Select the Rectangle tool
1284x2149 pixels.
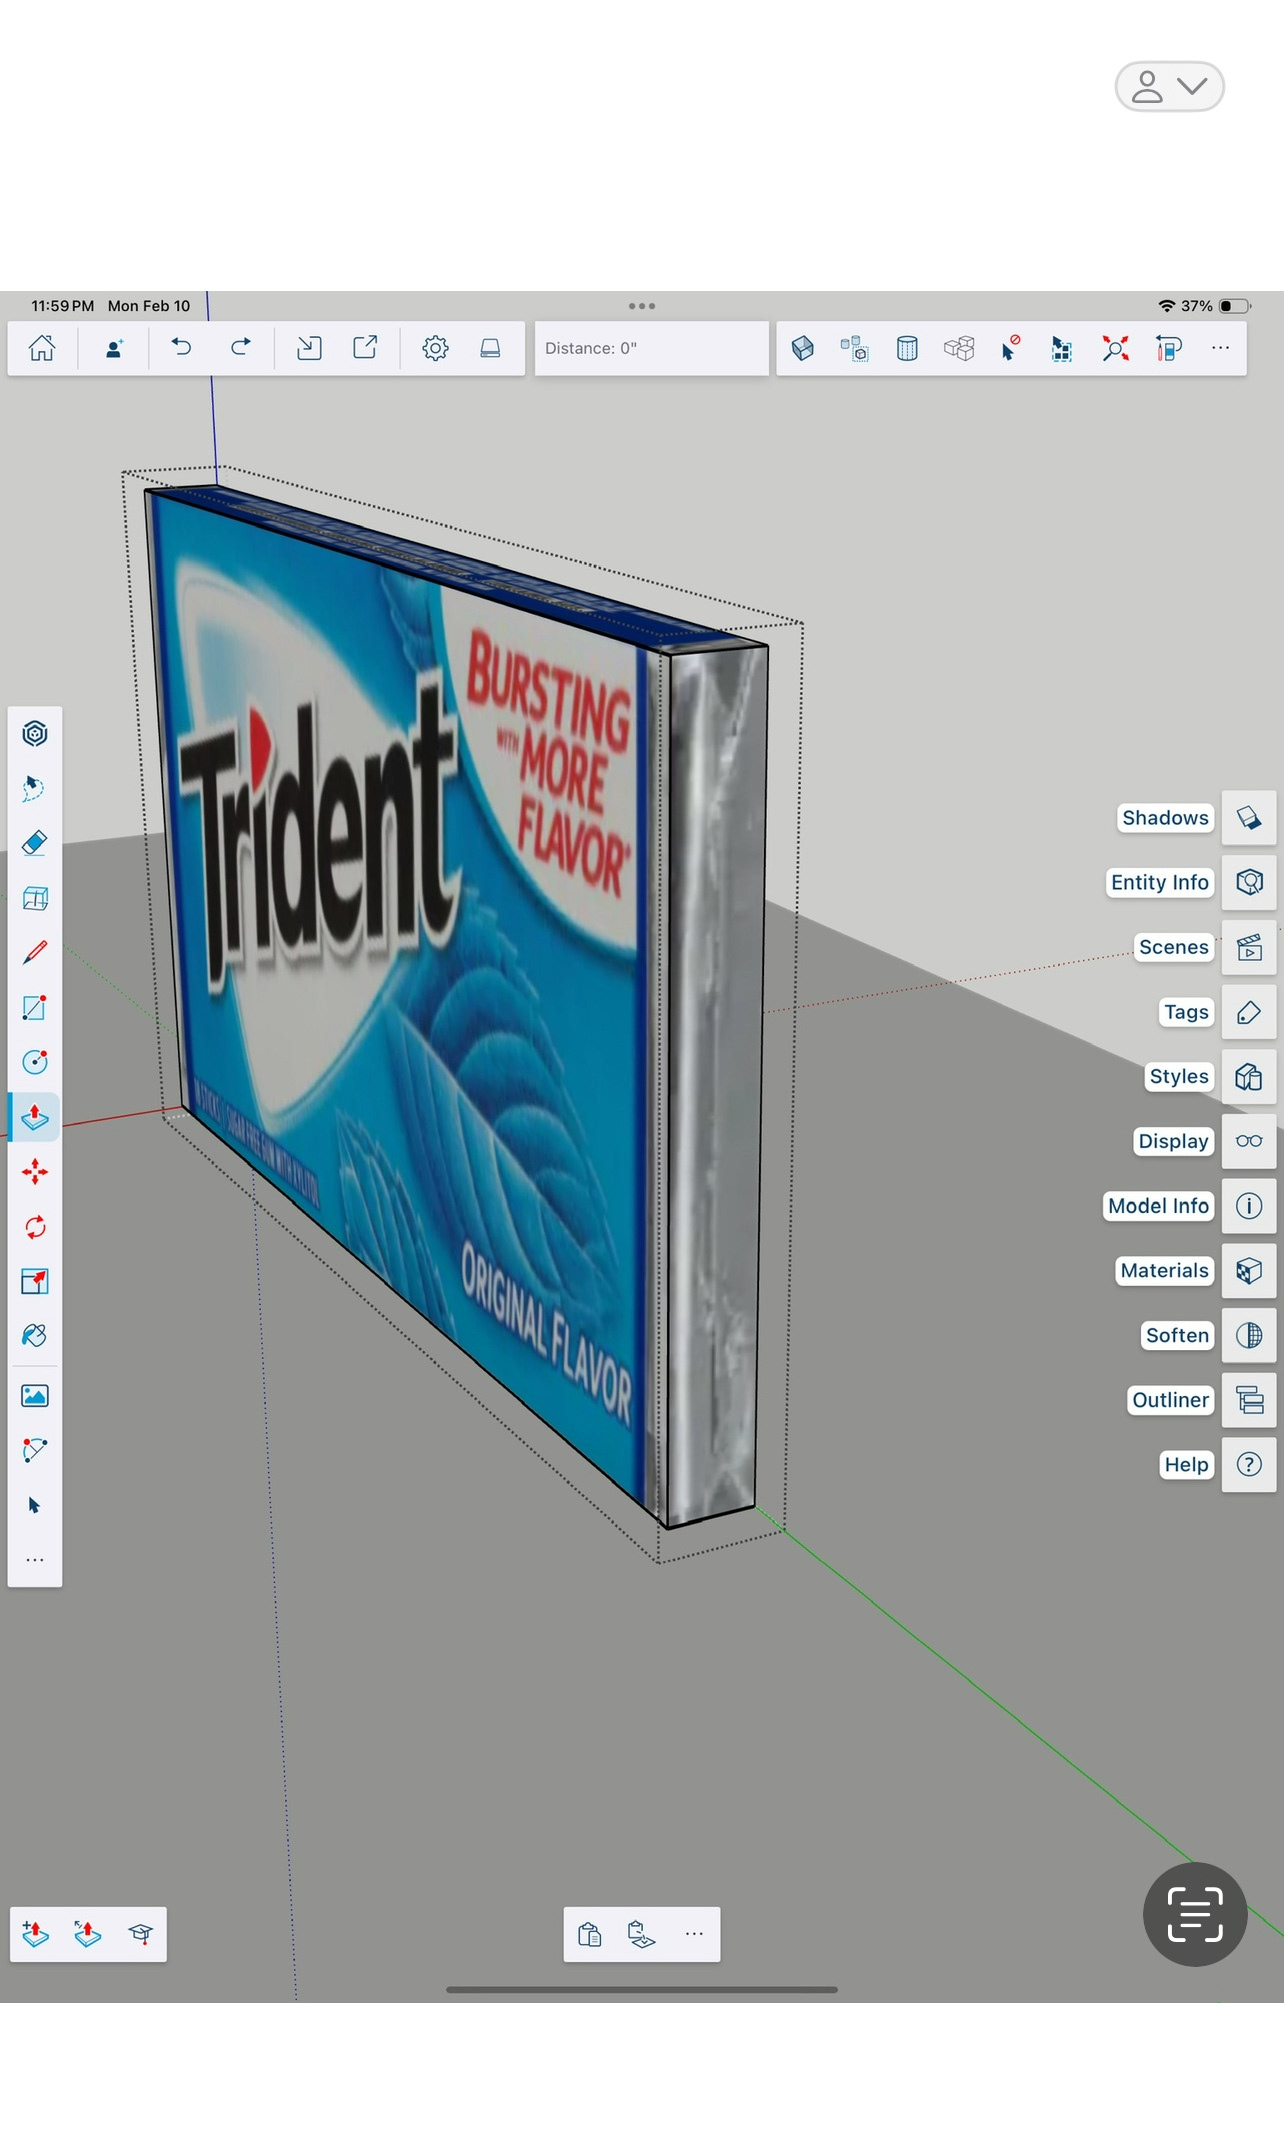[35, 1007]
